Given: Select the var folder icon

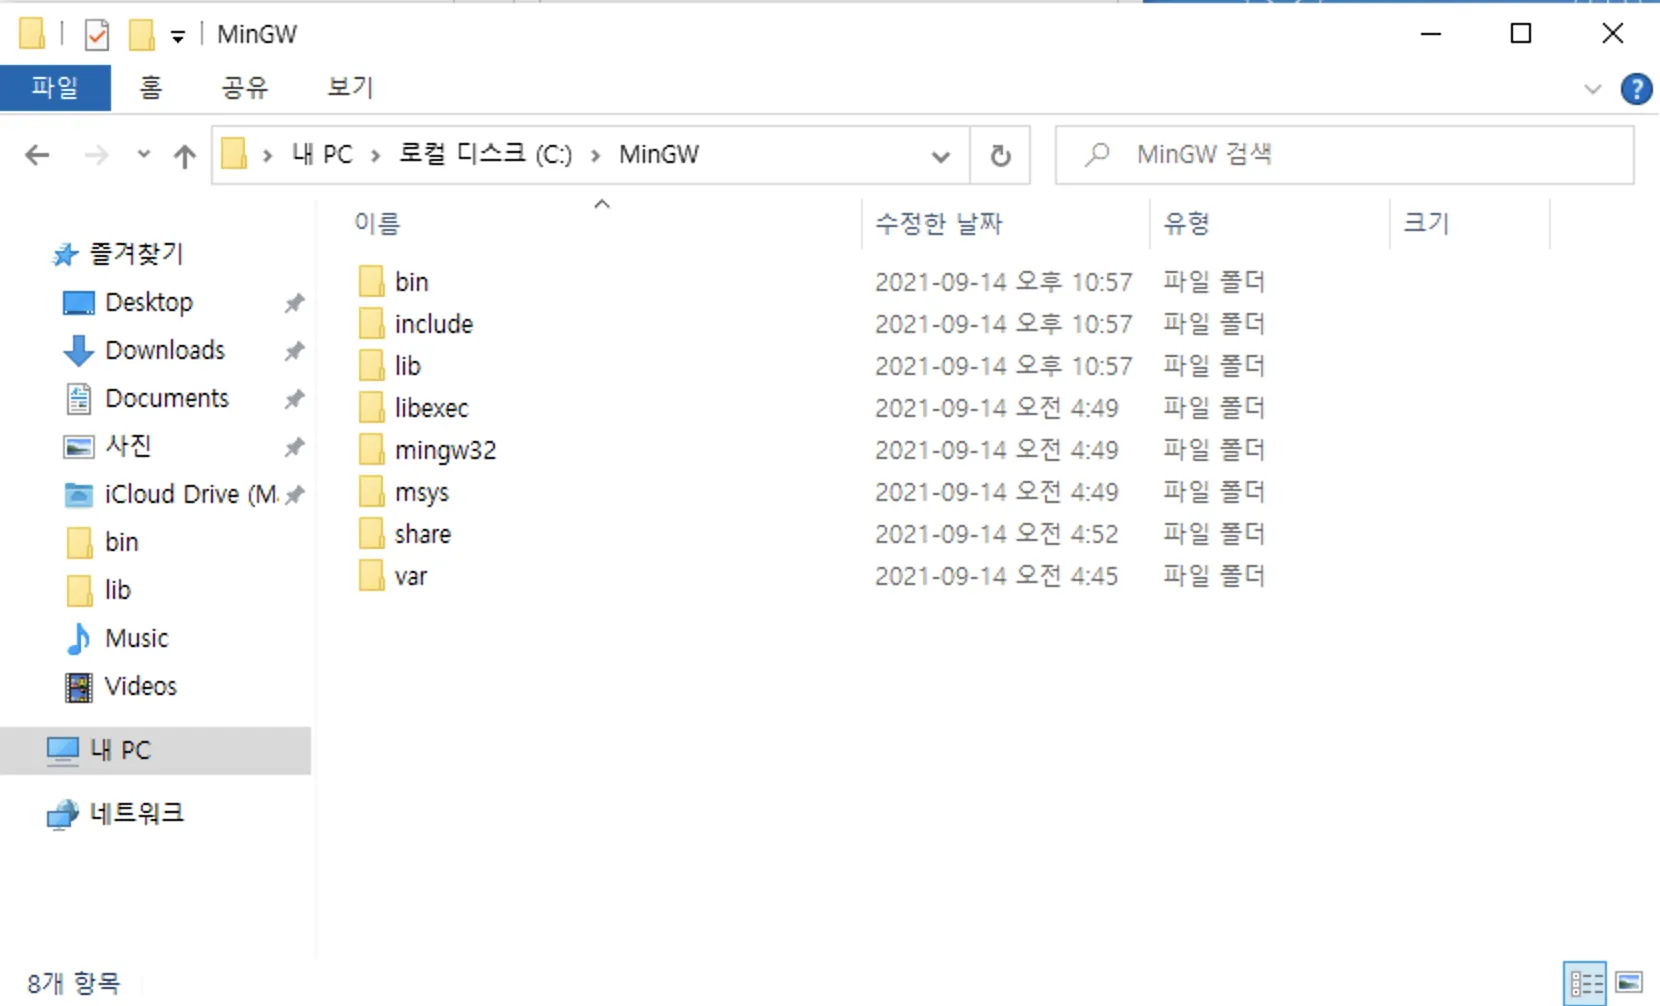Looking at the screenshot, I should coord(371,575).
